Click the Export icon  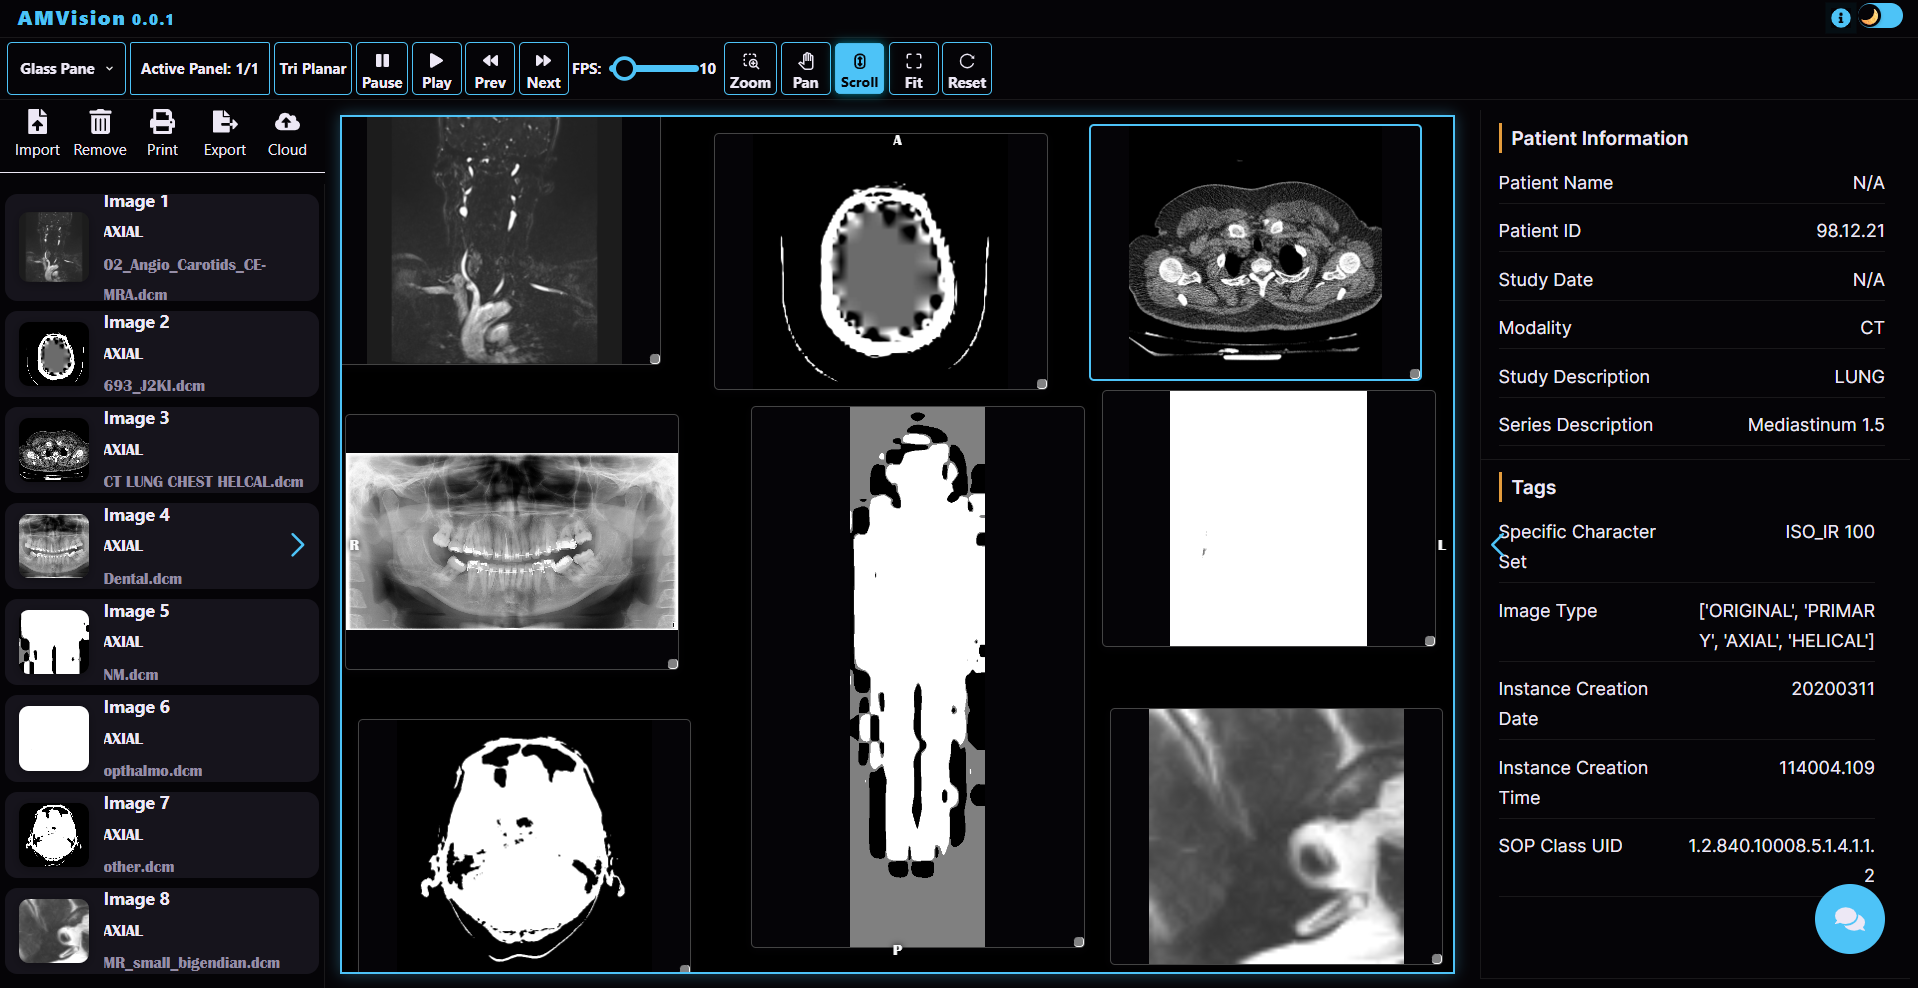pos(225,133)
